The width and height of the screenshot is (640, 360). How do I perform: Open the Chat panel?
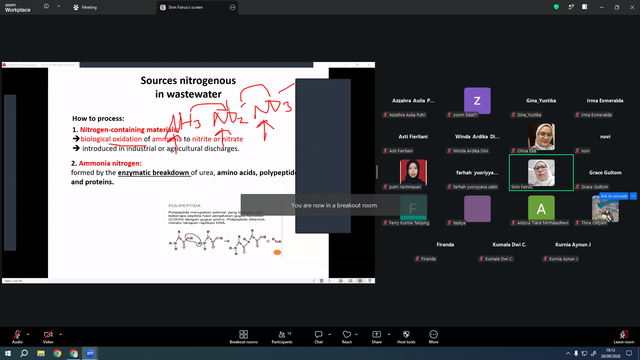click(318, 337)
